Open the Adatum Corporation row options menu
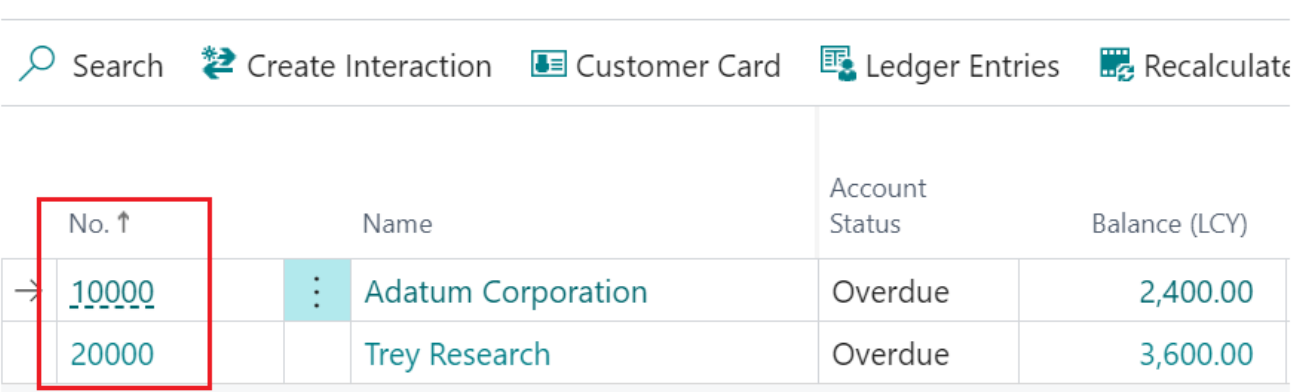Screen dimensions: 1292x392 [x=317, y=290]
